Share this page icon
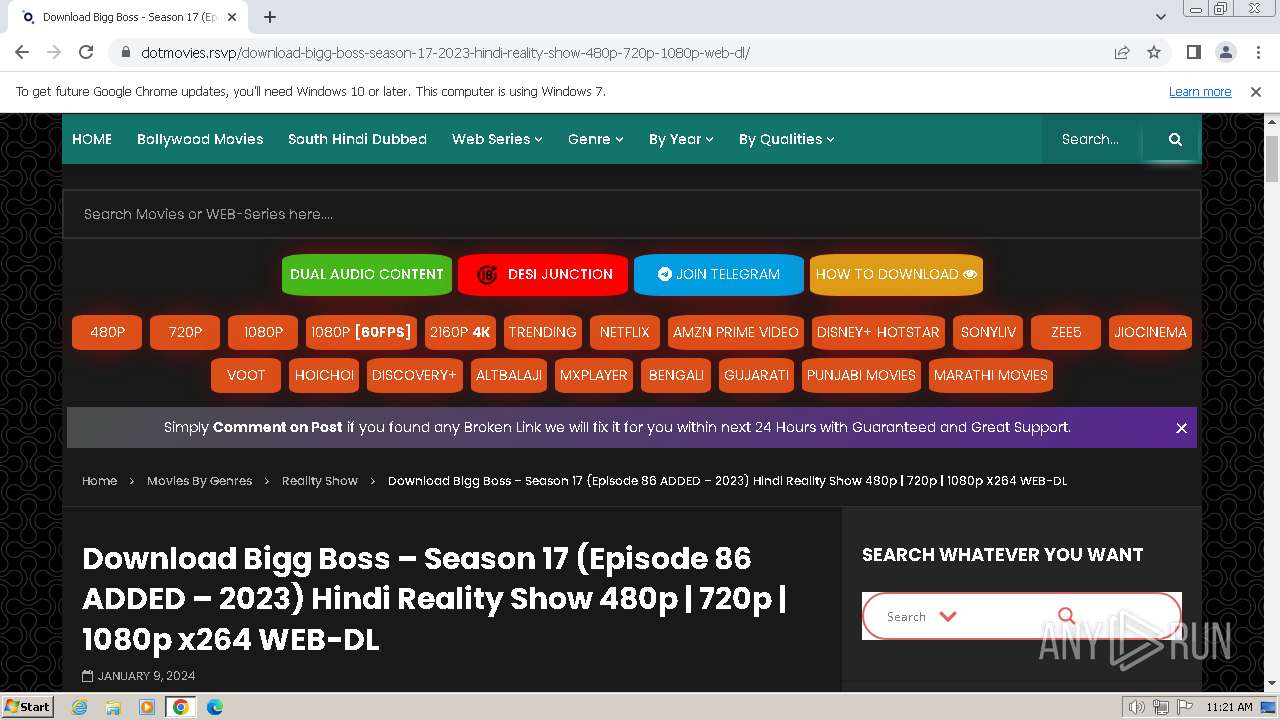Viewport: 1280px width, 720px height. 1122,53
